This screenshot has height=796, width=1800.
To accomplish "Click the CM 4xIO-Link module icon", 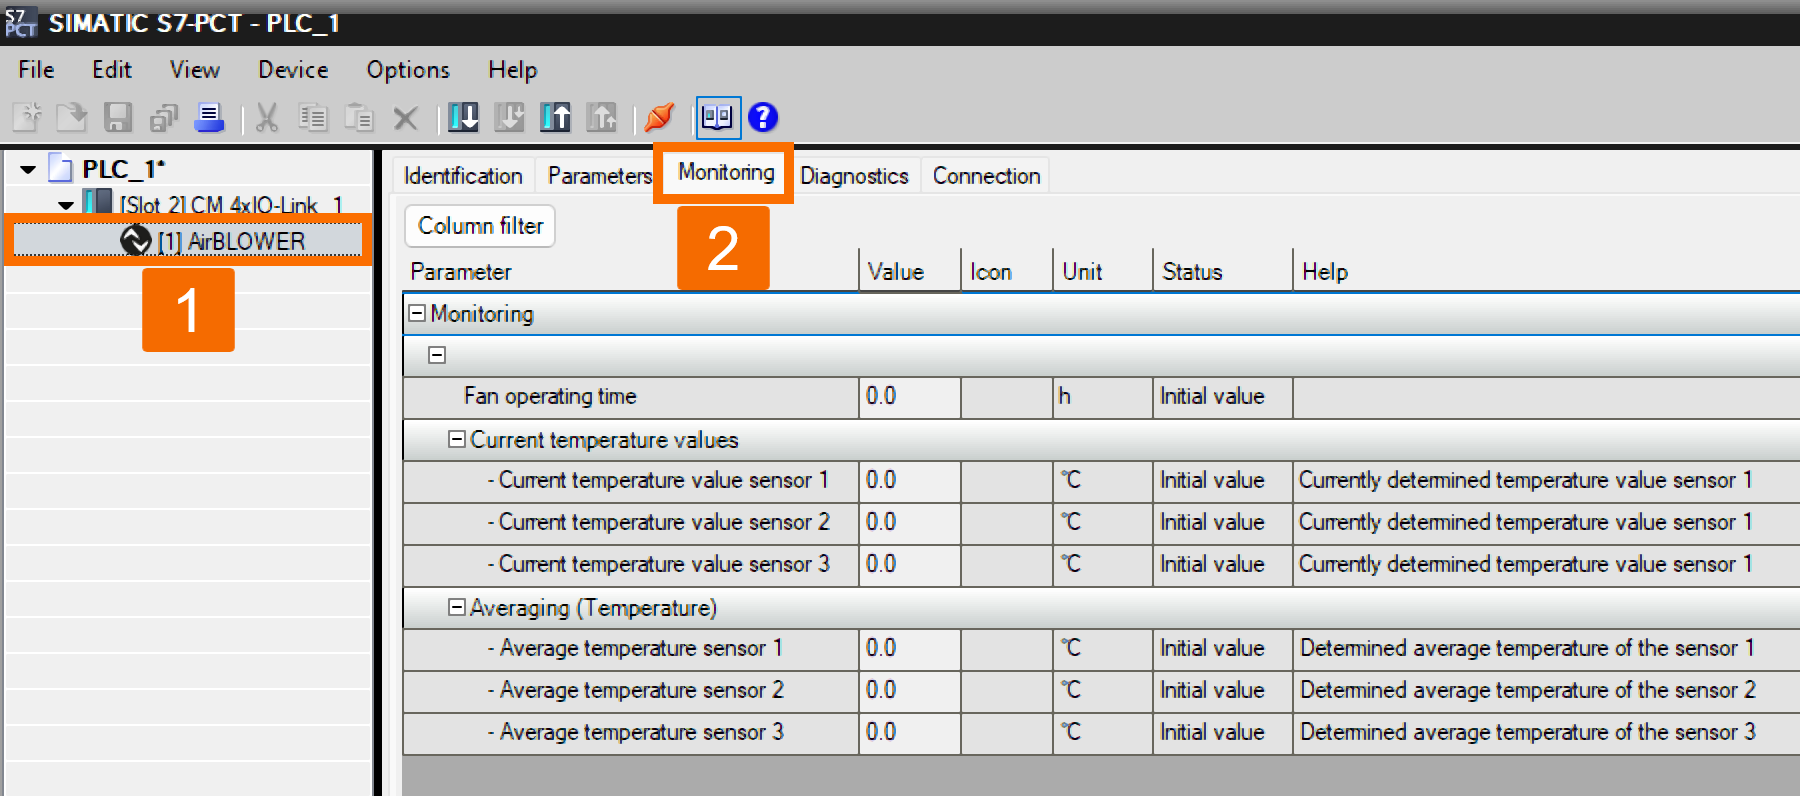I will pos(98,202).
